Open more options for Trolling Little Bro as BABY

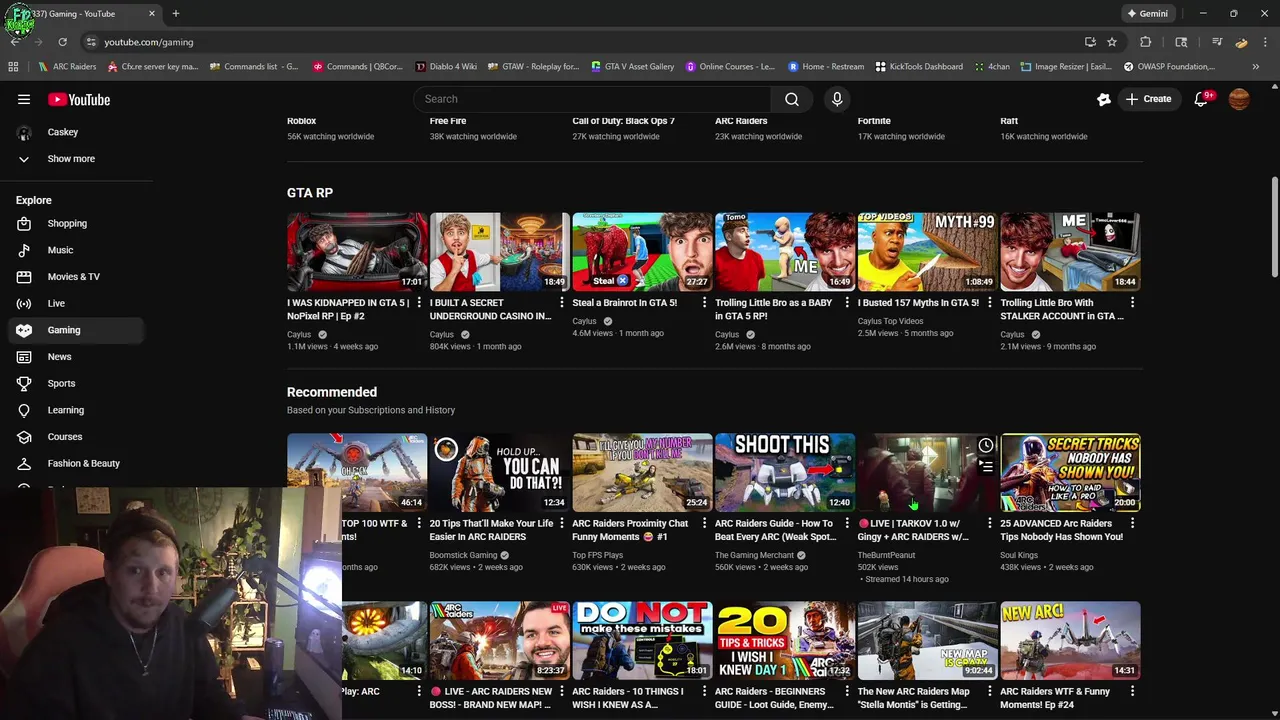(847, 303)
